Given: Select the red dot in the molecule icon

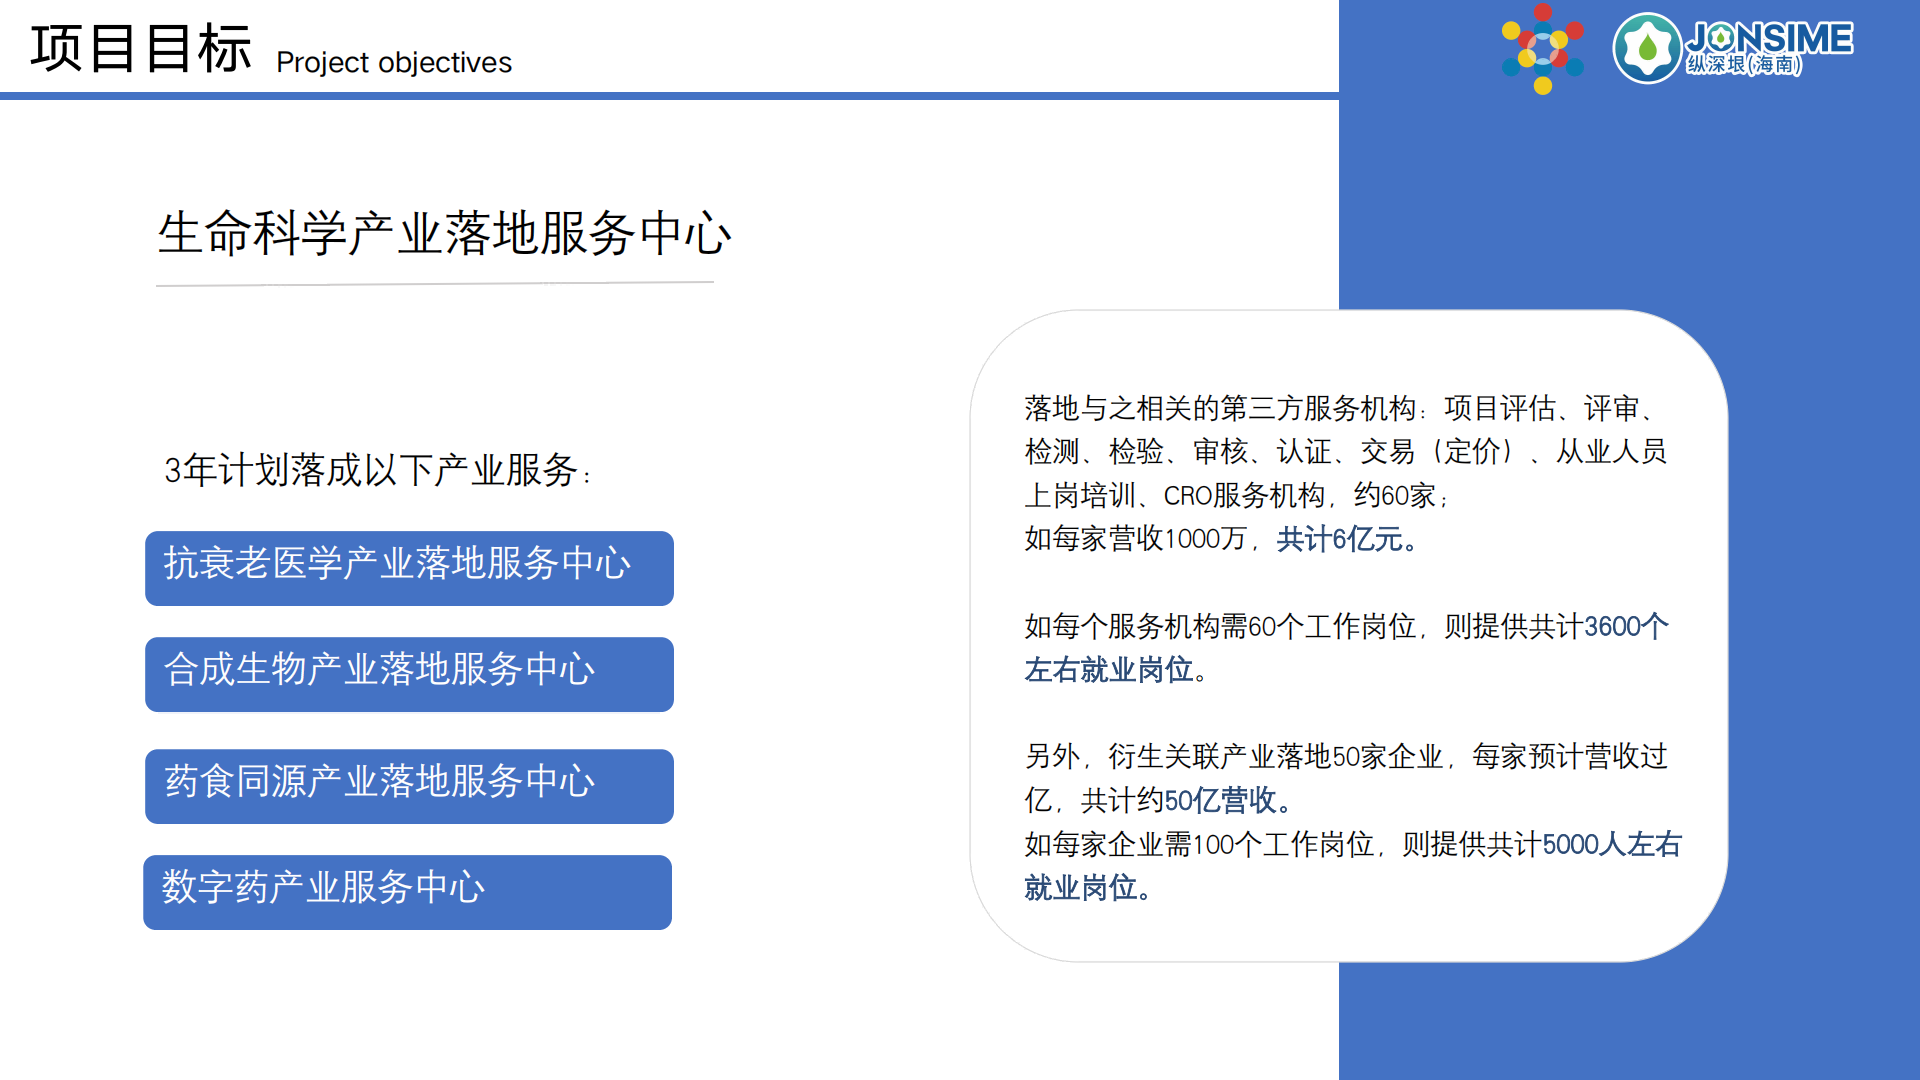Looking at the screenshot, I should pos(1541,13).
